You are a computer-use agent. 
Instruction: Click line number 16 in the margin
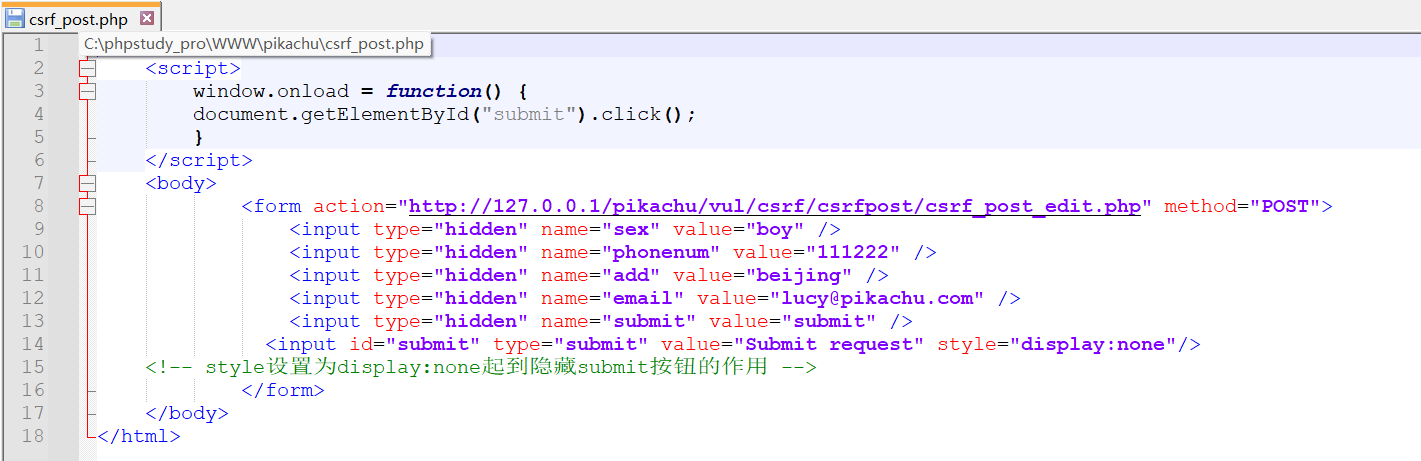click(x=33, y=390)
